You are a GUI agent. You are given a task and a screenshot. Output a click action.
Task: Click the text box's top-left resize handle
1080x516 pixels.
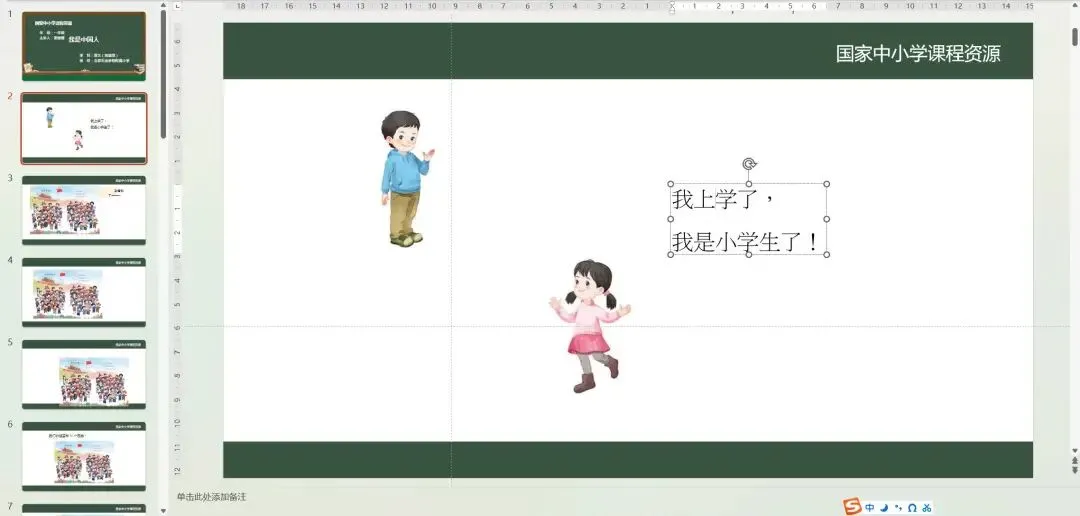(x=671, y=184)
